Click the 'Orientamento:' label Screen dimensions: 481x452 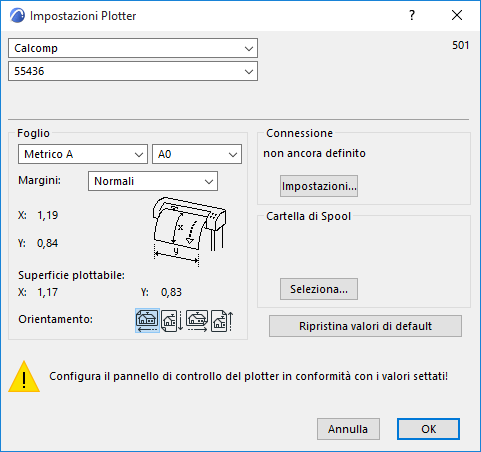tap(55, 319)
